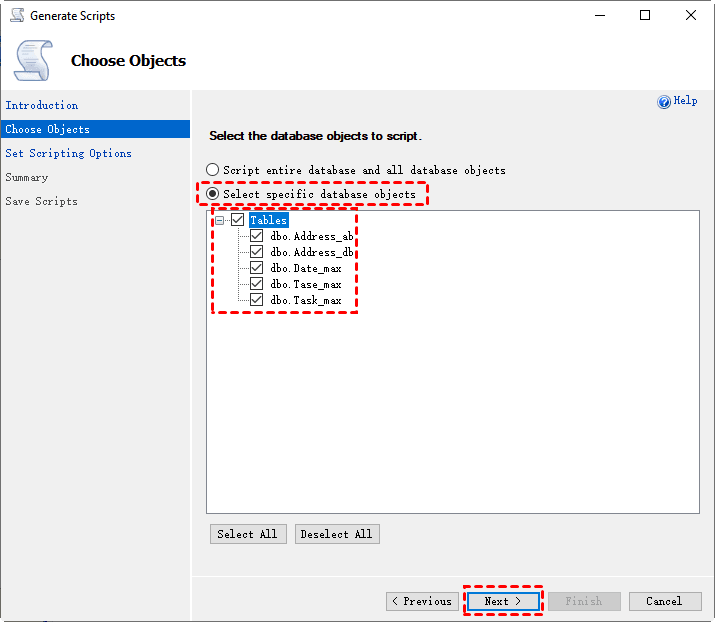Select 'Select specific database objects' radio button

(212, 194)
